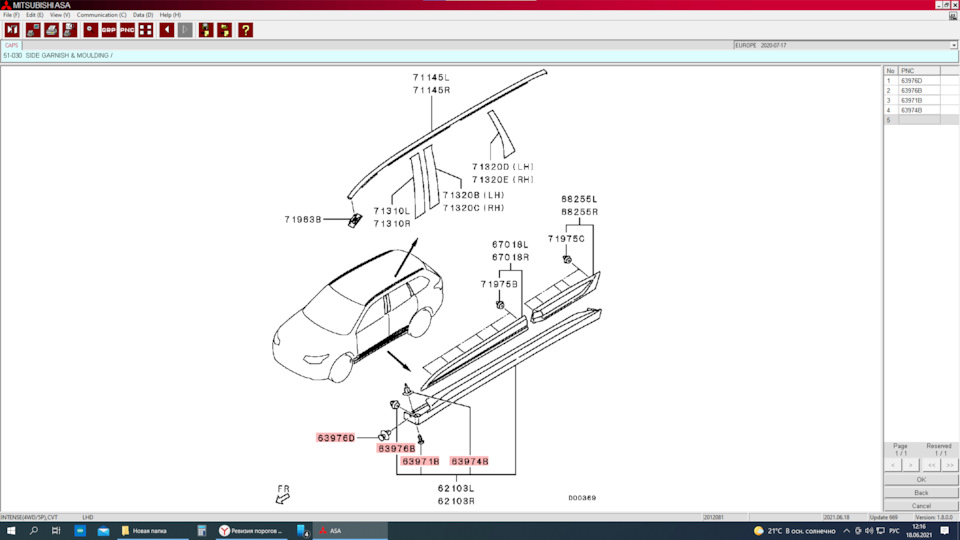
Task: Click the print preview icon with magnifier
Action: coord(70,30)
